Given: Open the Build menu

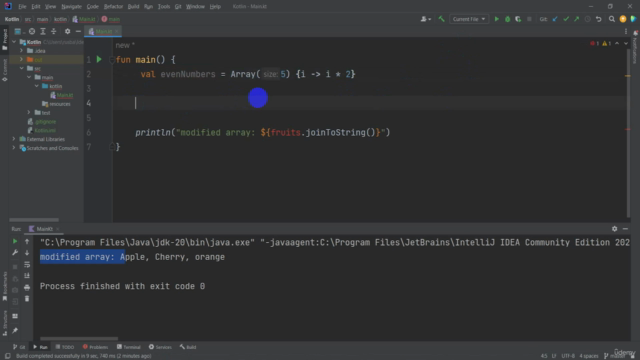Looking at the screenshot, I should click(133, 7).
